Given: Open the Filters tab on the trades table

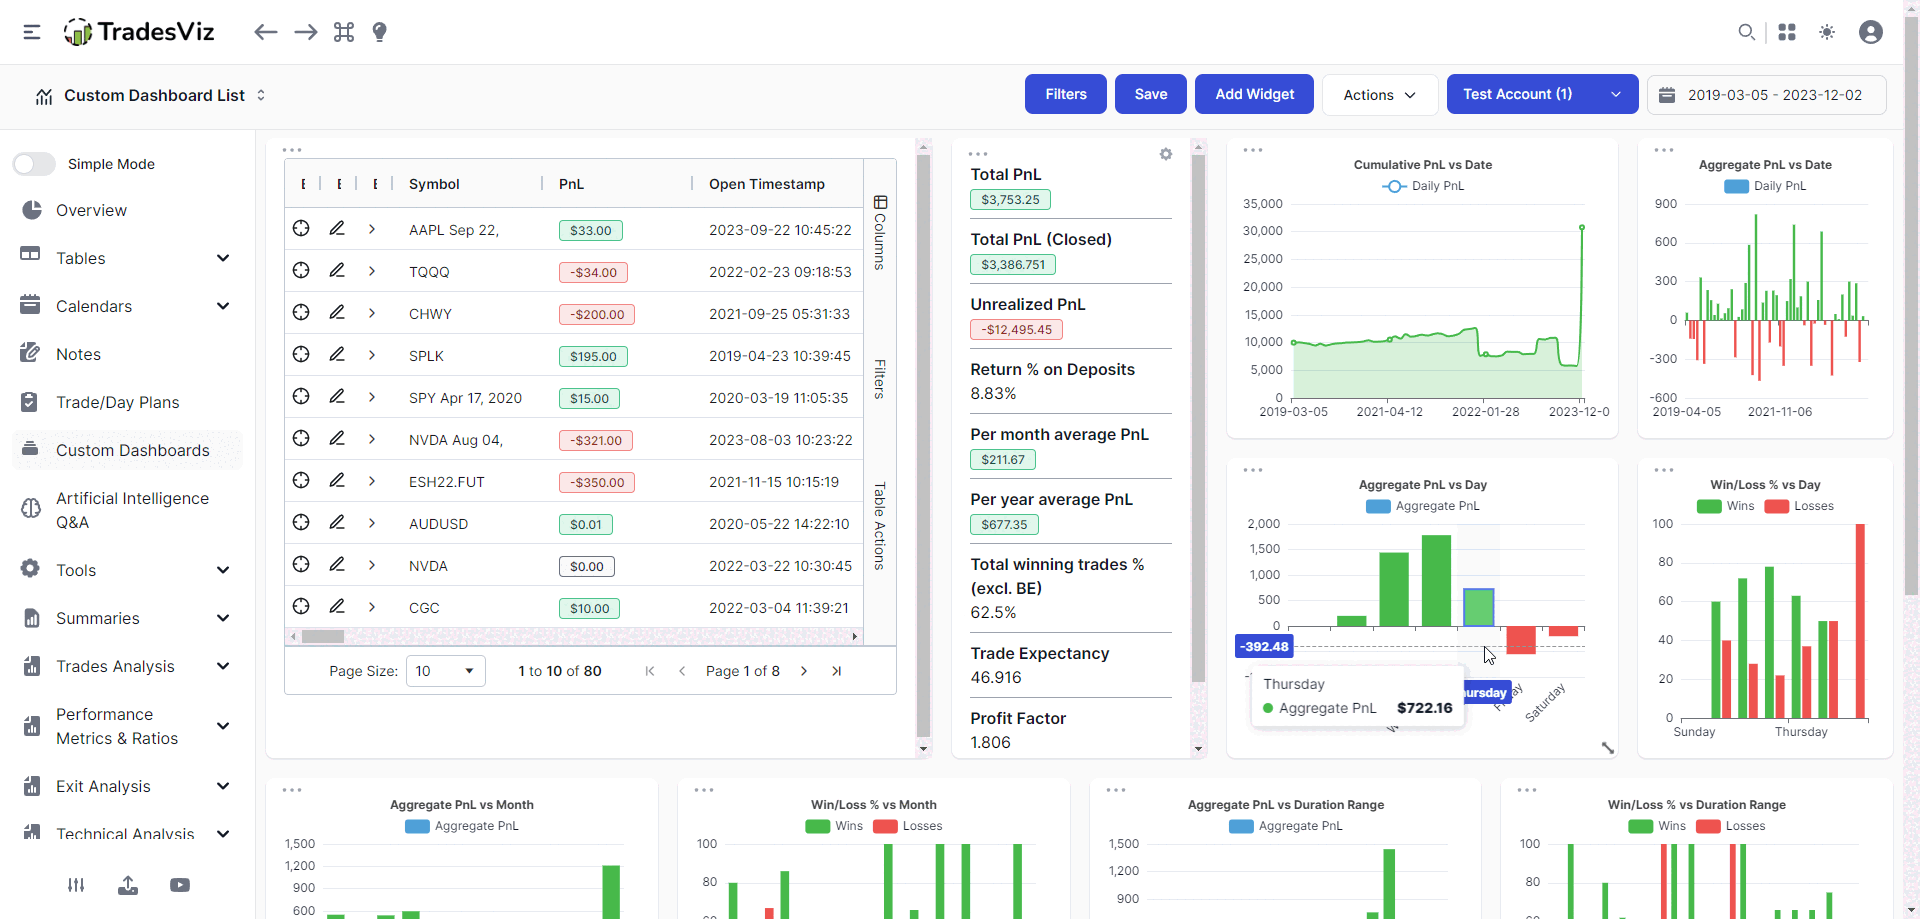Looking at the screenshot, I should [x=879, y=378].
